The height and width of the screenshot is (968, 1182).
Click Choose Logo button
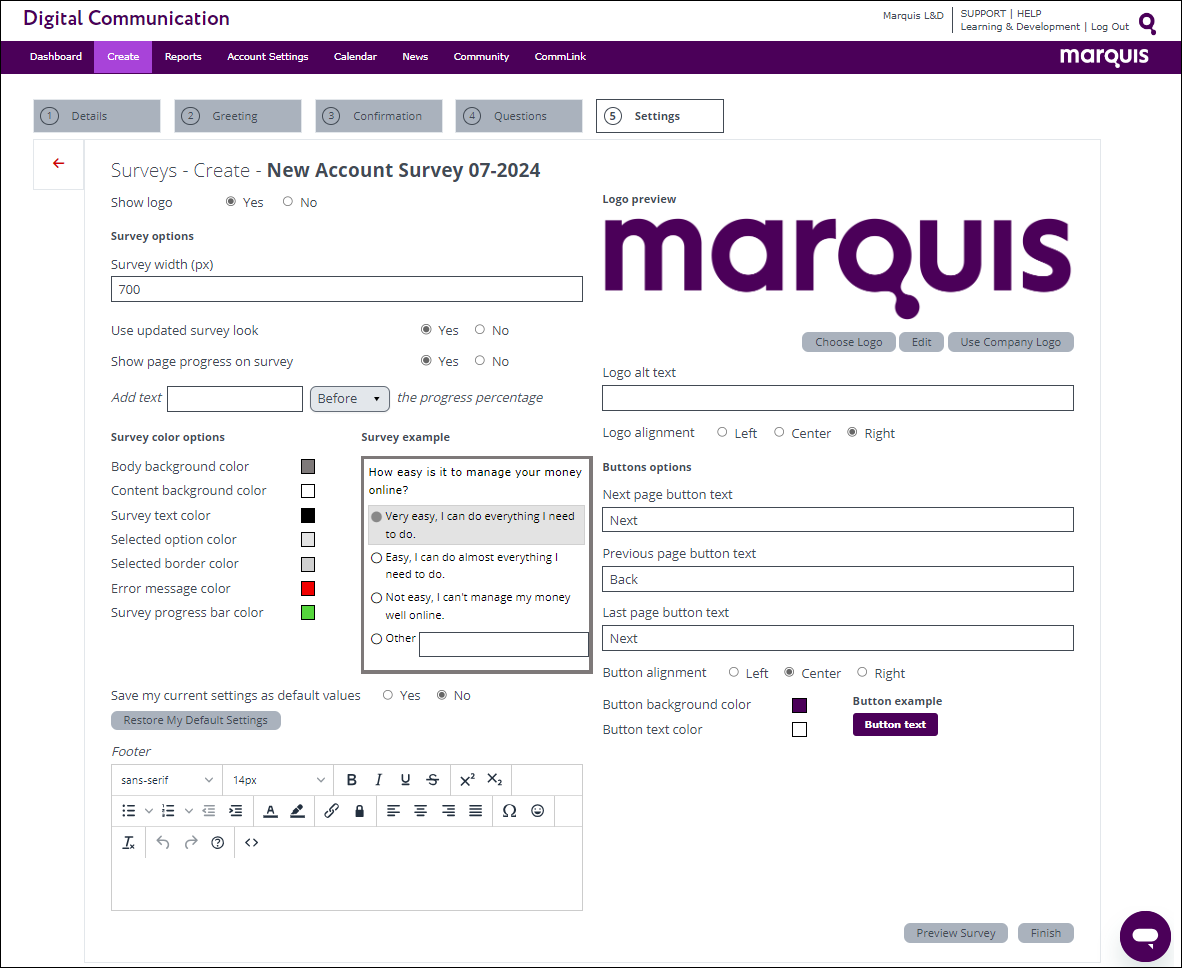pos(848,342)
